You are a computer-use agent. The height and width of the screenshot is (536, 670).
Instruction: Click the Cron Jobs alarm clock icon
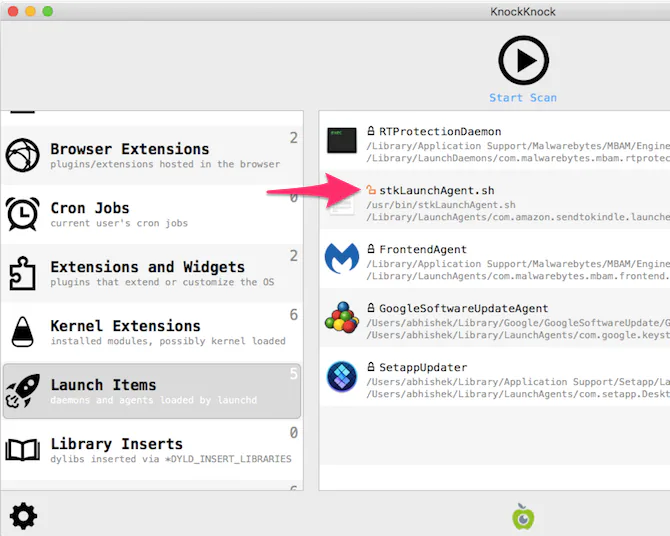tap(23, 214)
